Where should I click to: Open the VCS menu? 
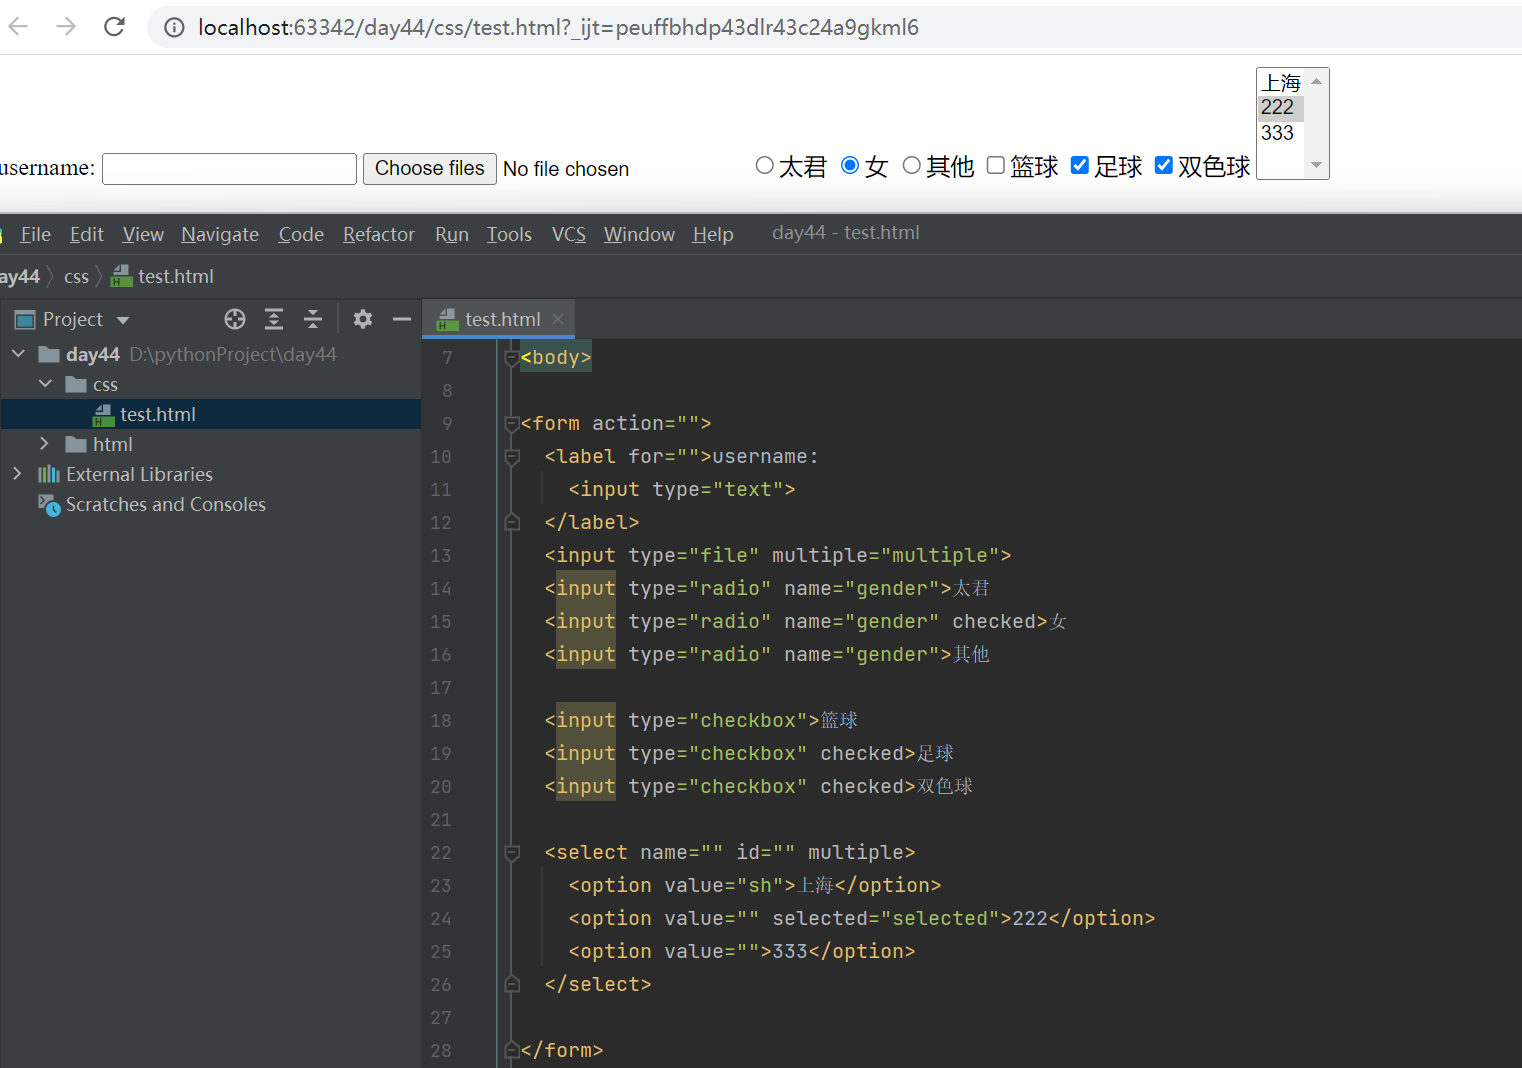(569, 234)
